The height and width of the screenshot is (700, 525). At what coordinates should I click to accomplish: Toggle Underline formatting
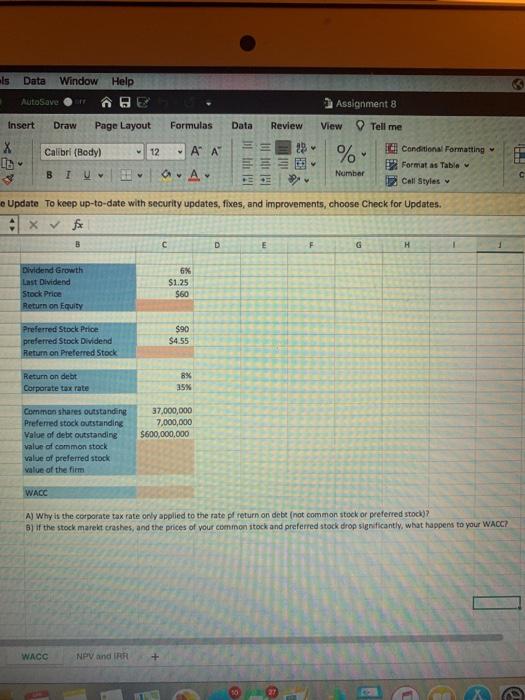pos(87,175)
